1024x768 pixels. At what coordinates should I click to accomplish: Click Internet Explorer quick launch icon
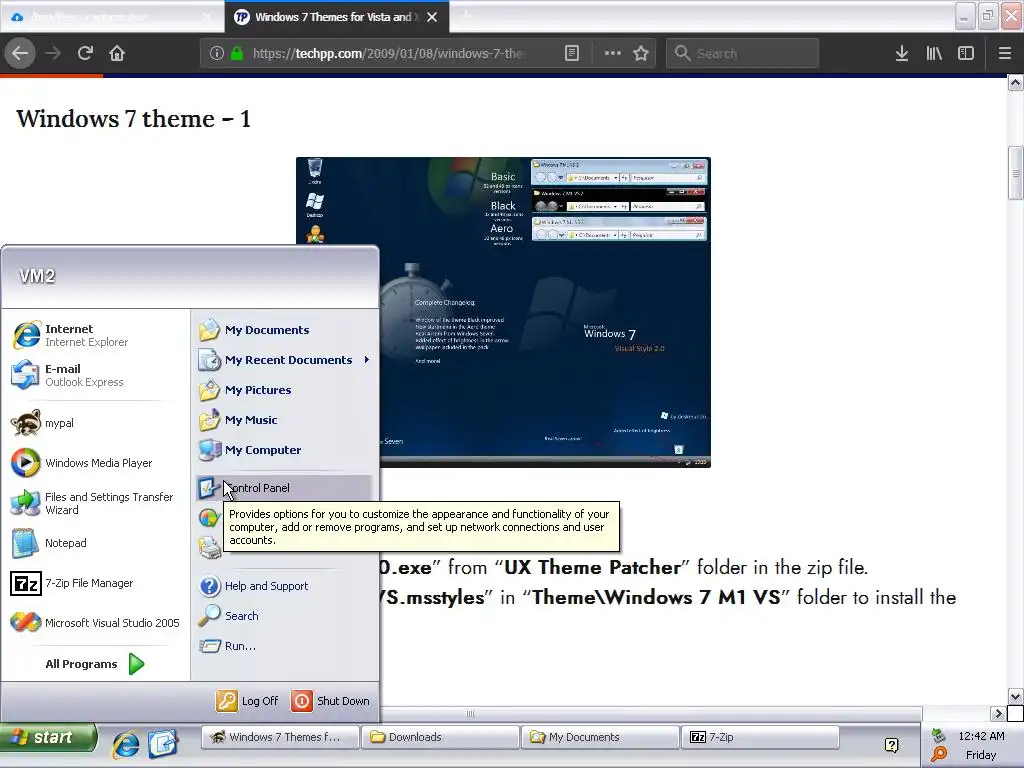[x=125, y=743]
